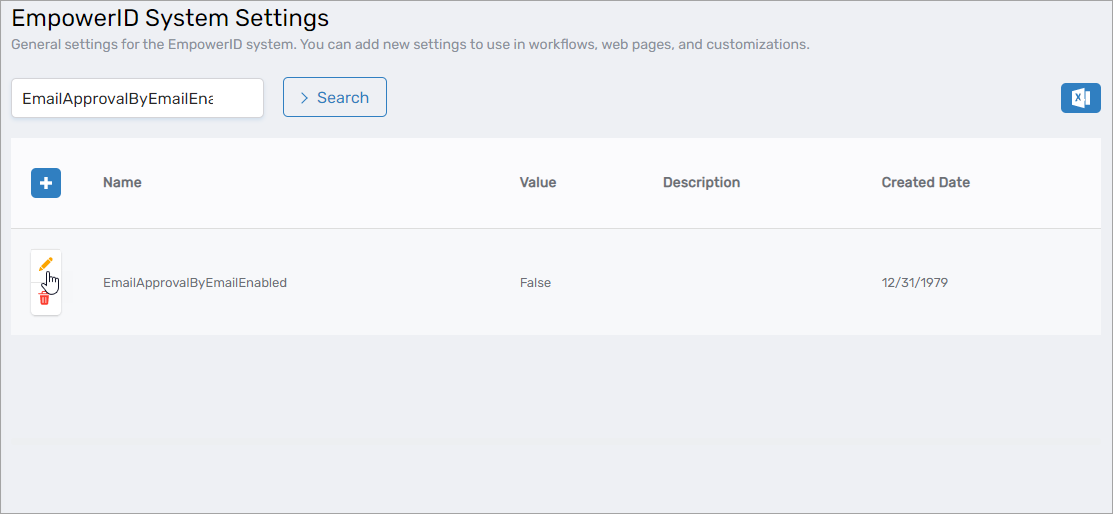Sort by Value column header
The height and width of the screenshot is (514, 1113).
click(538, 182)
